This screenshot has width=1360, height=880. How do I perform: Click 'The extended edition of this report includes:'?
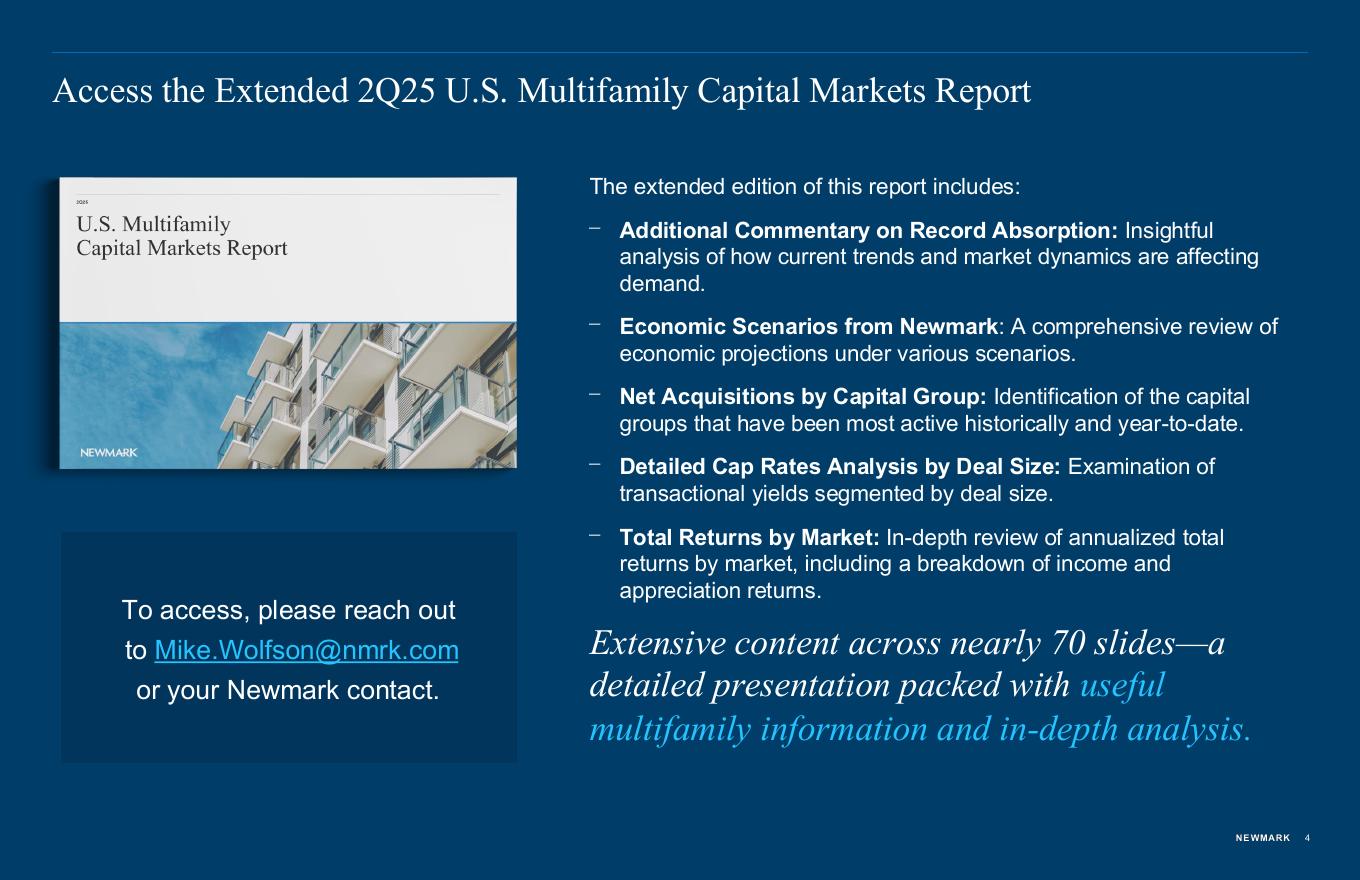tap(805, 187)
